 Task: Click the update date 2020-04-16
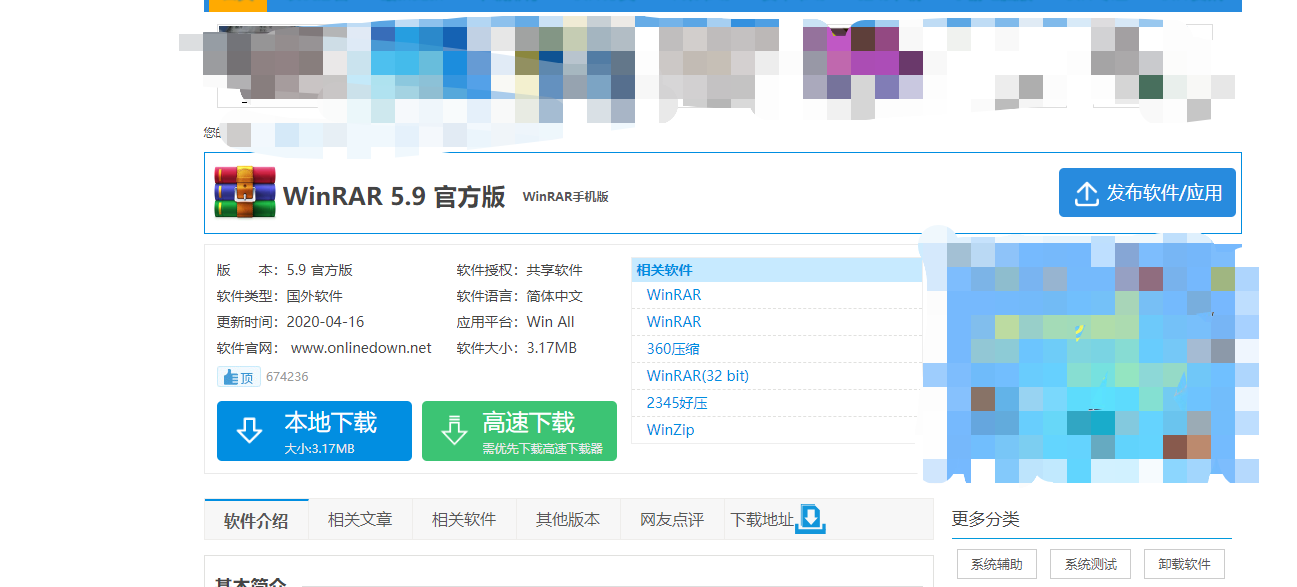coord(325,322)
